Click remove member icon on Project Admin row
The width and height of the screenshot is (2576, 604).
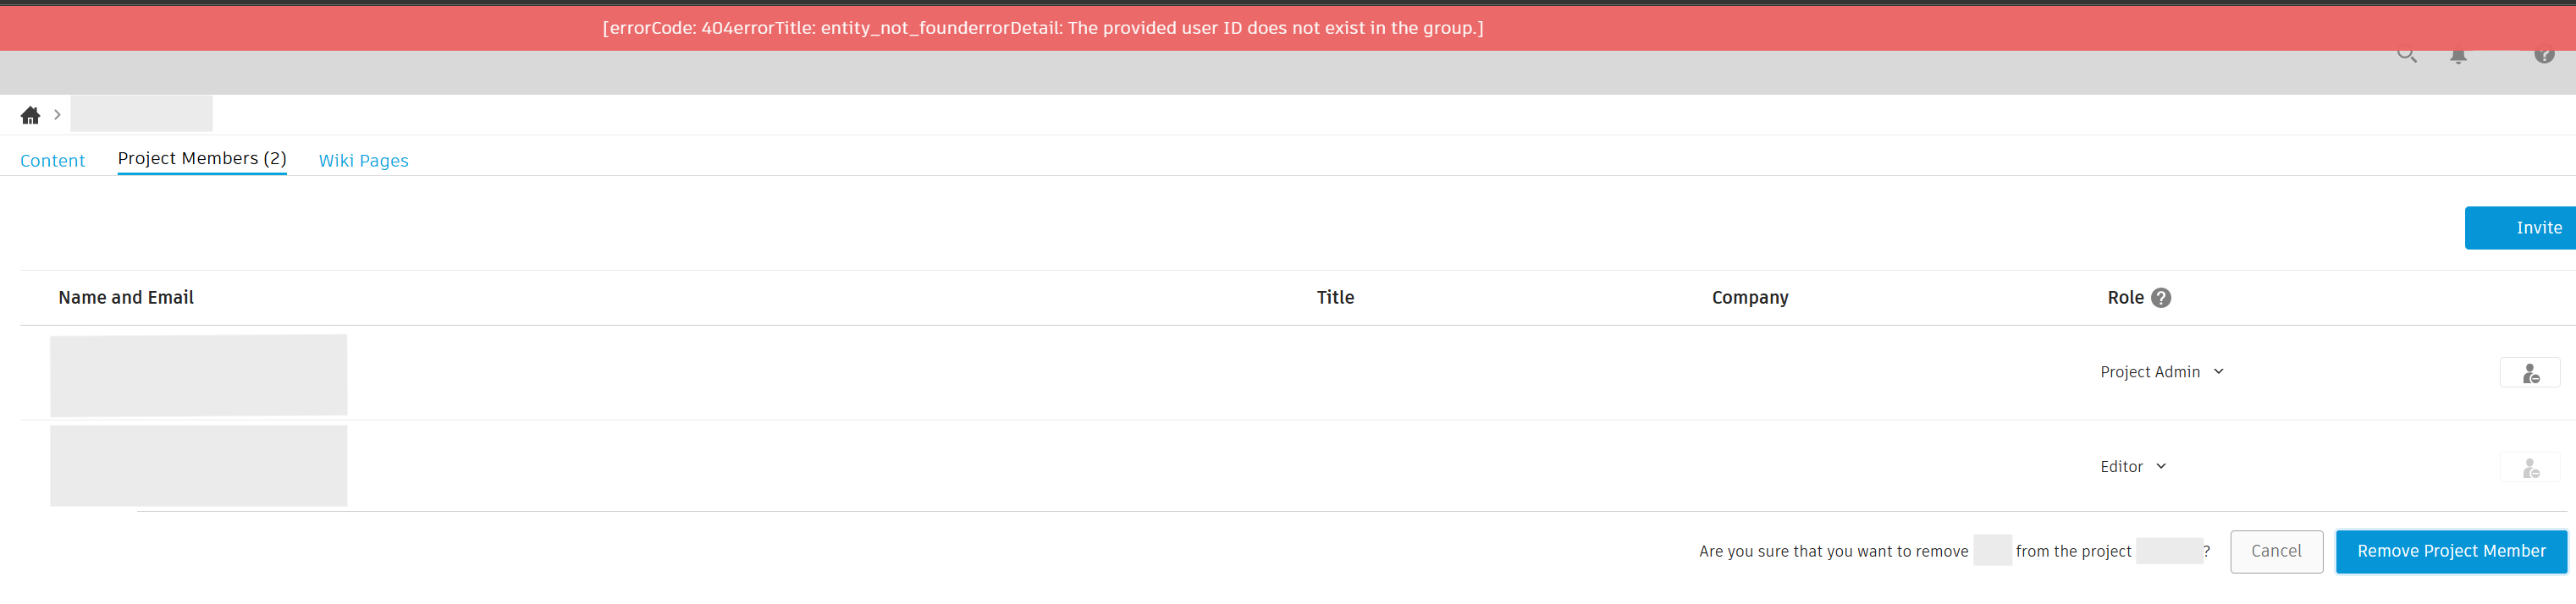2530,373
